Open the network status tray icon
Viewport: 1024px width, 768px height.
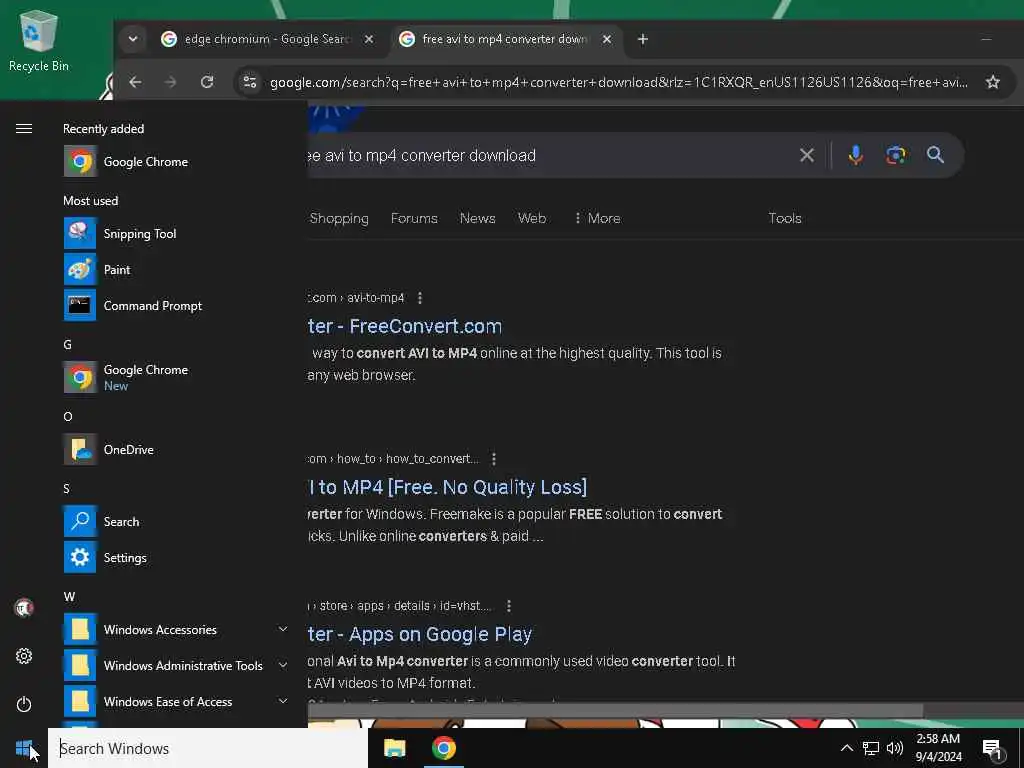(x=871, y=748)
